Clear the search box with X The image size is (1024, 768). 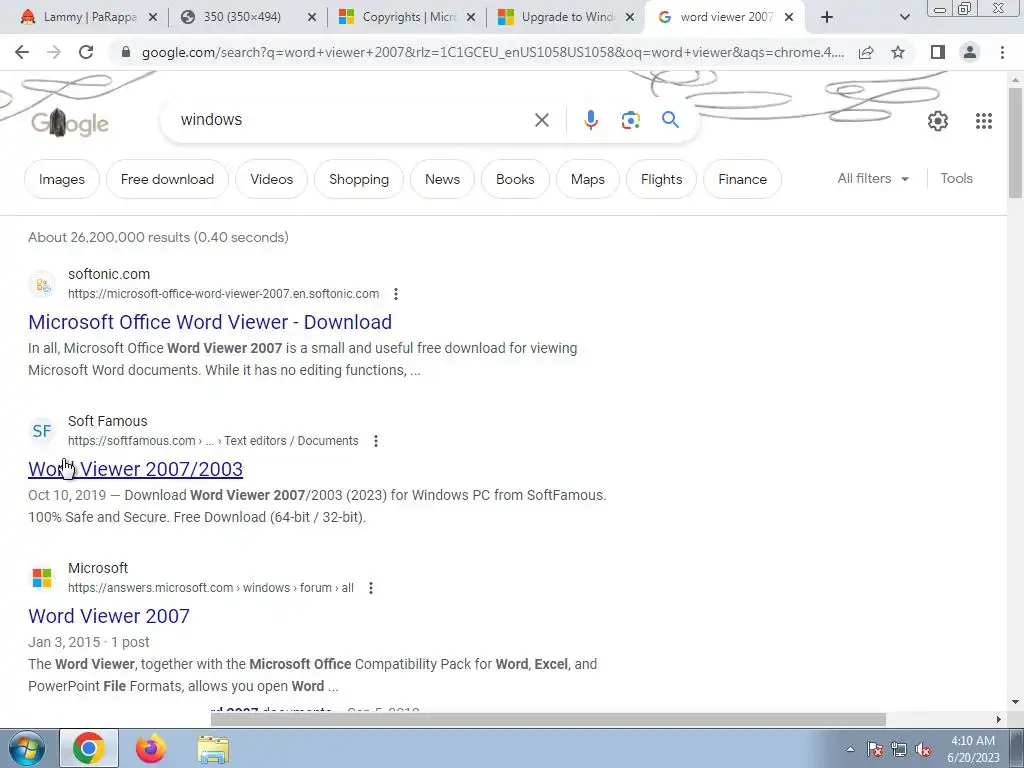click(x=541, y=120)
